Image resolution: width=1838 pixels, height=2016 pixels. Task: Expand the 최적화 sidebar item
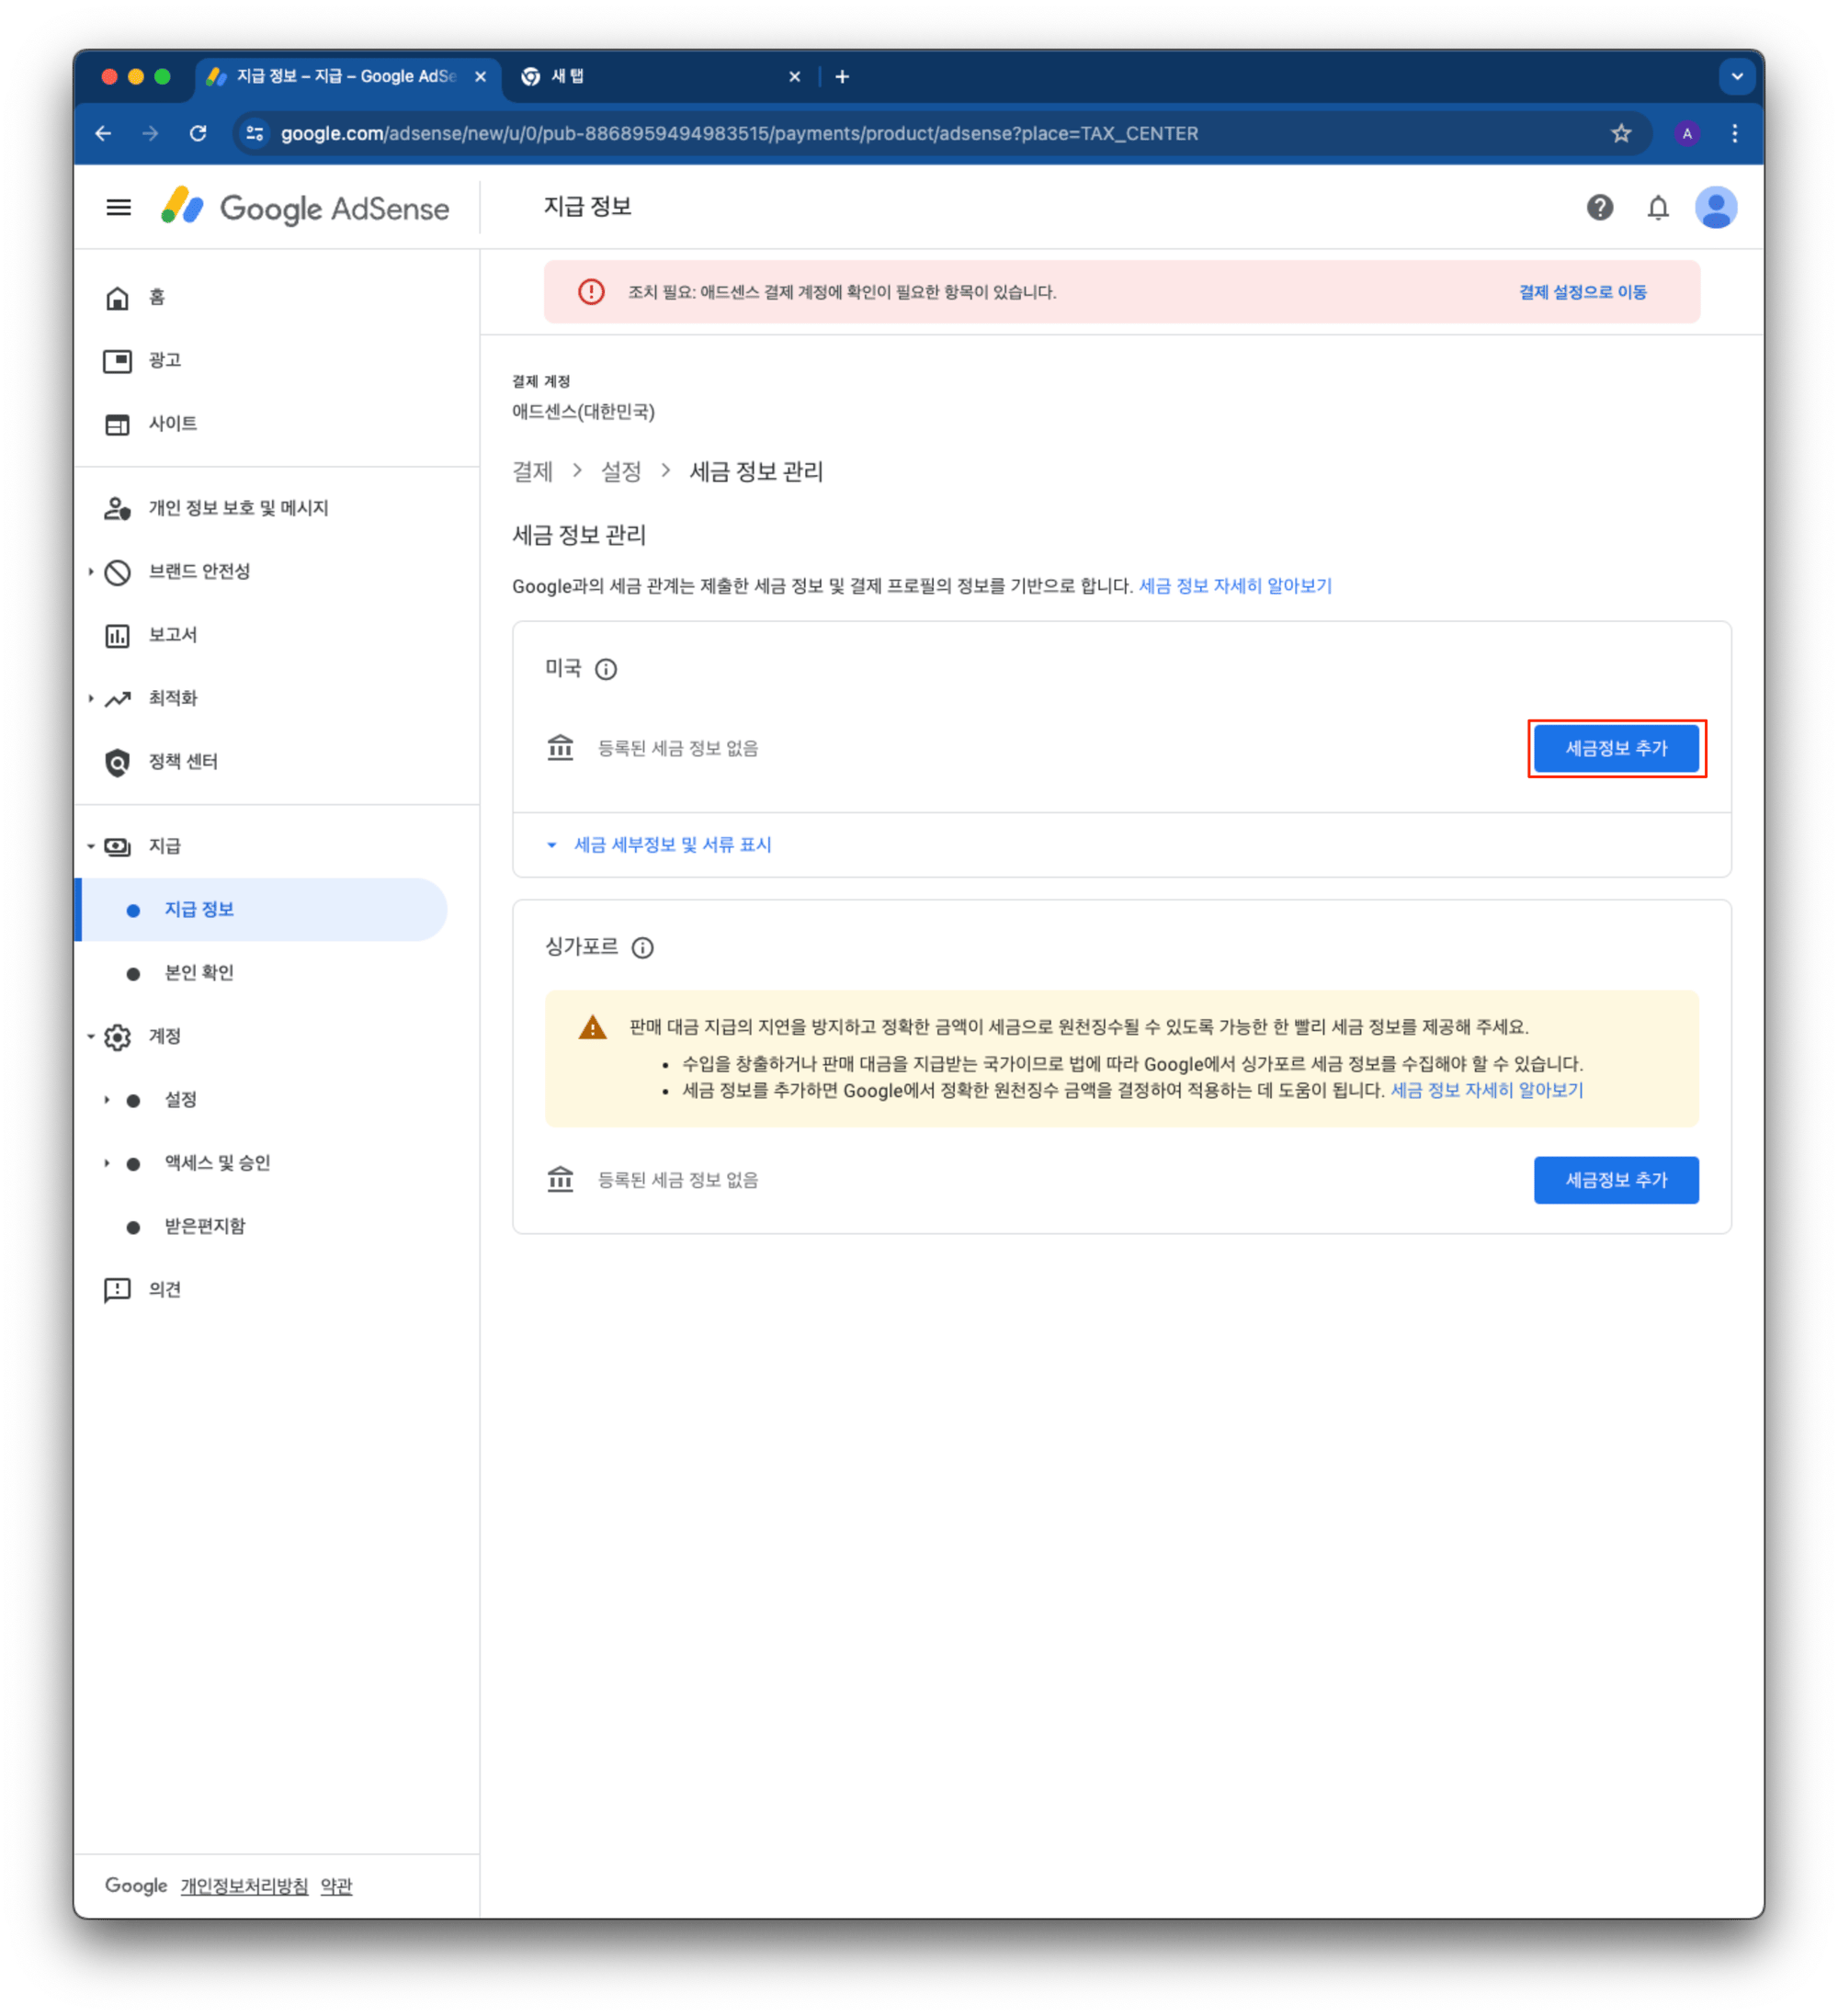click(91, 698)
